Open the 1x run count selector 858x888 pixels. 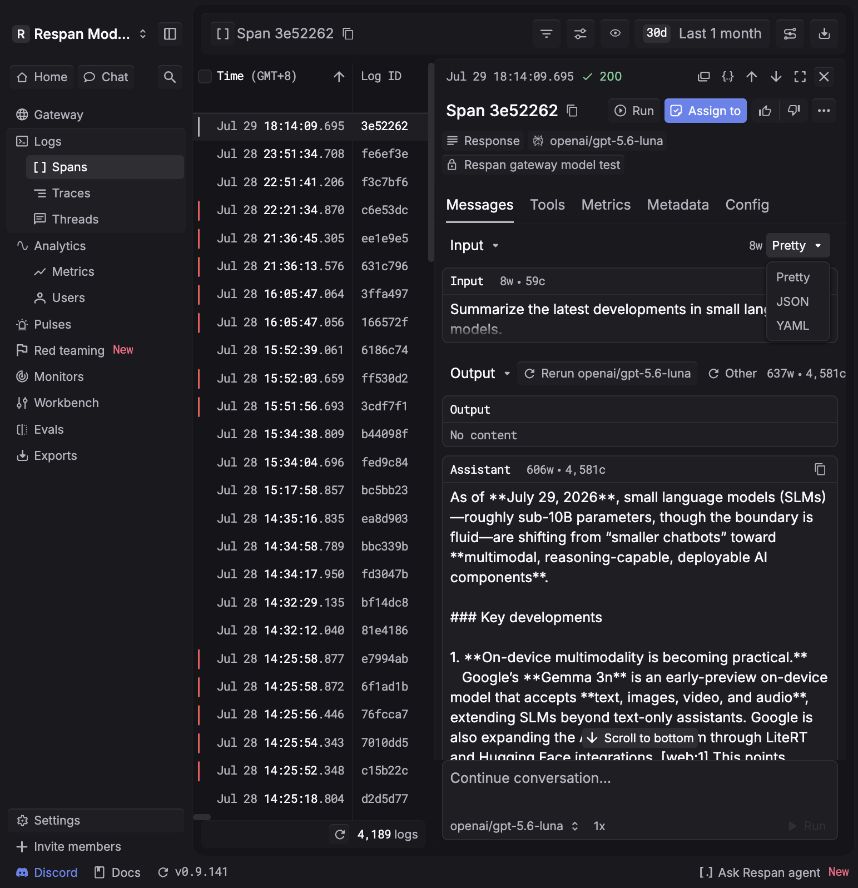point(599,826)
